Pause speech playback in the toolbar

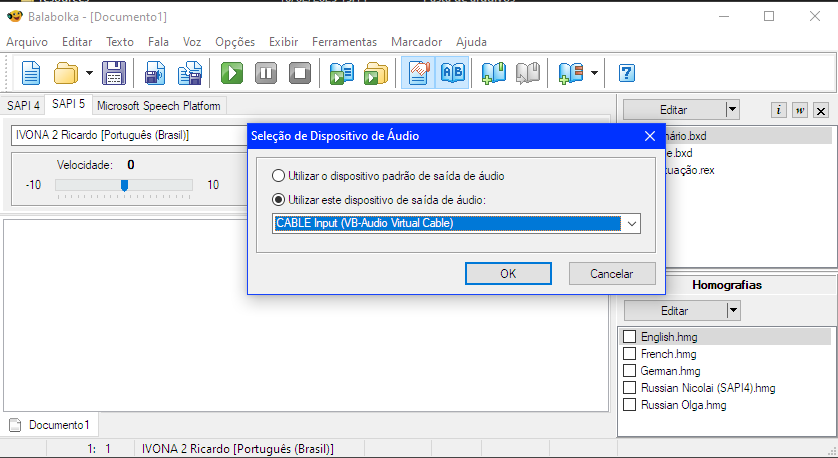(x=266, y=73)
